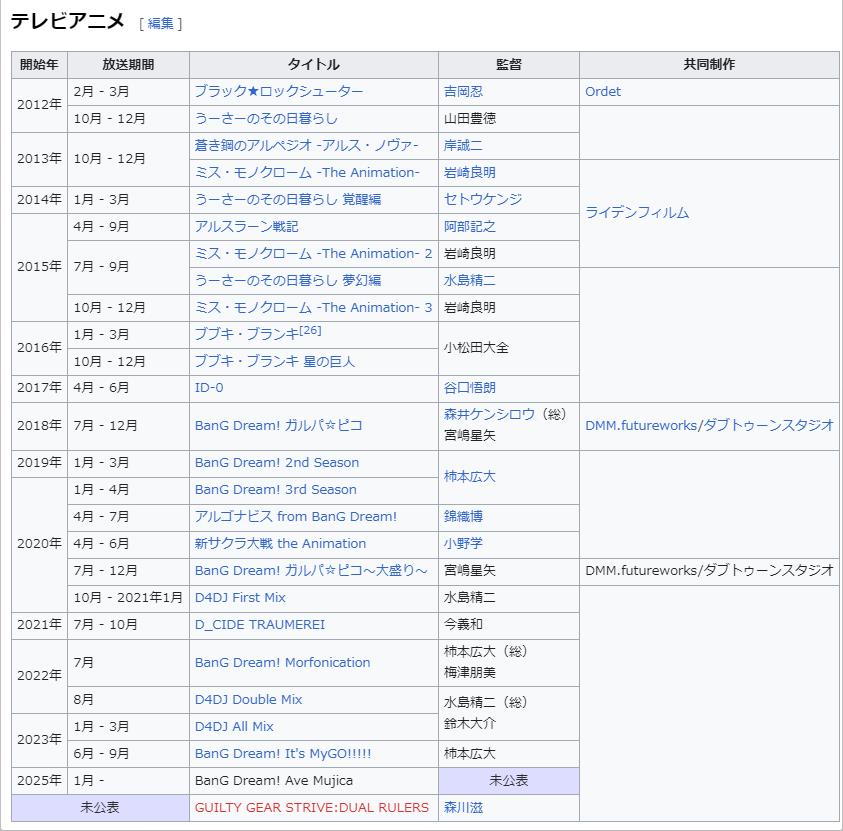Open director link 岸誠二
The image size is (843, 831).
[463, 145]
